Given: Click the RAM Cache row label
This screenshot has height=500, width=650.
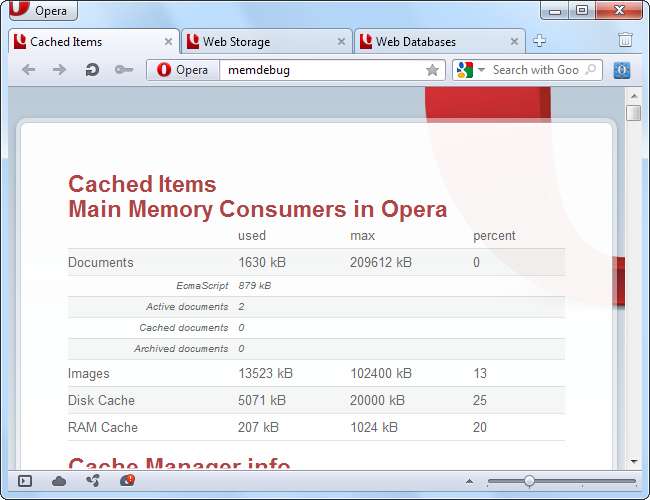Looking at the screenshot, I should point(103,427).
